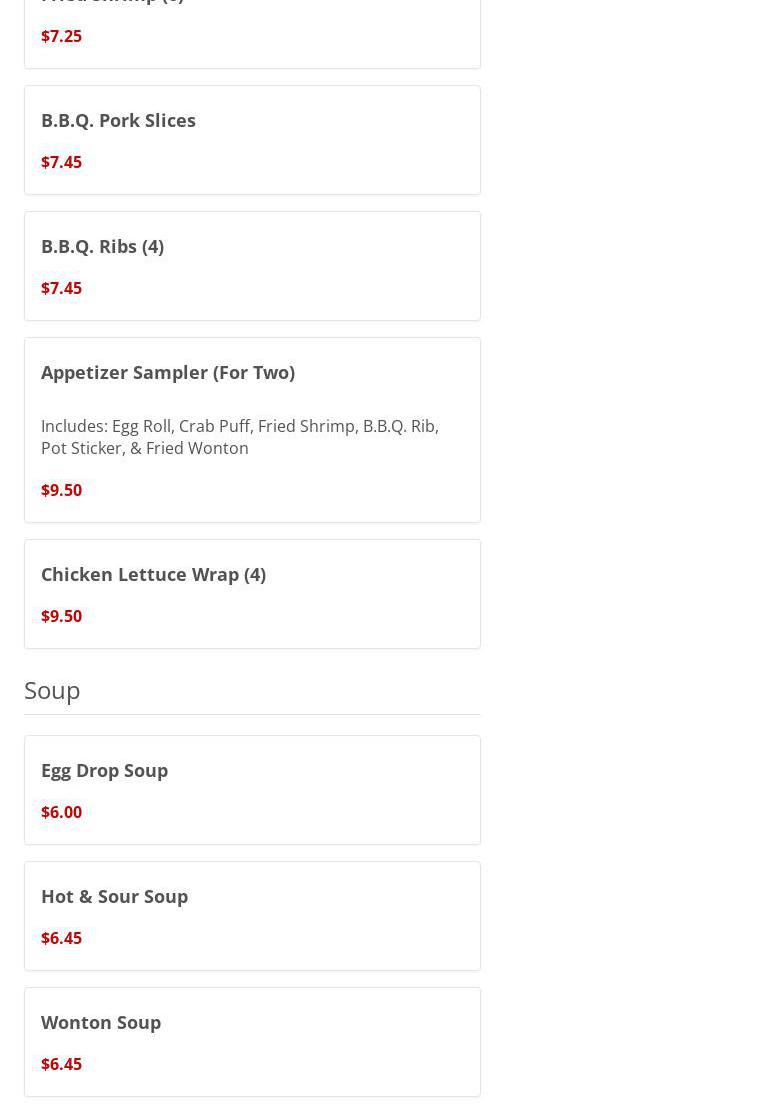Screen dimensions: 770x1105
Task: Select the Hot & Sour Soup item
Action: tap(114, 896)
